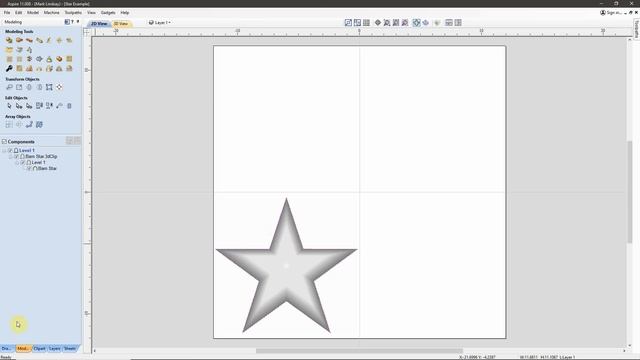
Task: Switch to the 2D View tab
Action: pos(99,24)
